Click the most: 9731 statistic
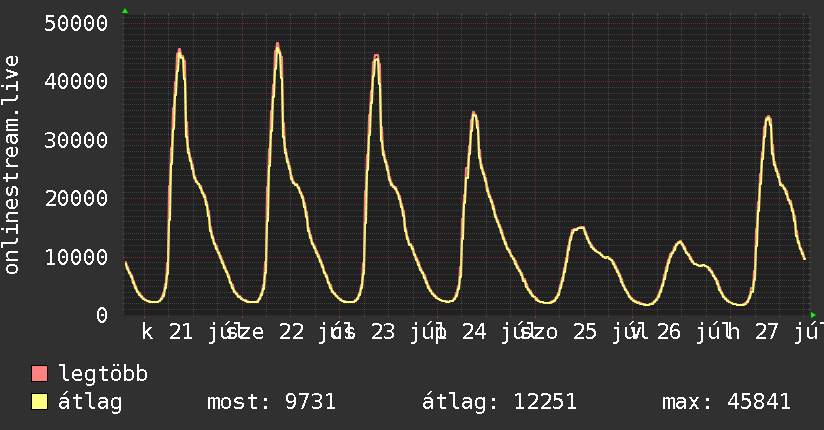 [x=271, y=402]
